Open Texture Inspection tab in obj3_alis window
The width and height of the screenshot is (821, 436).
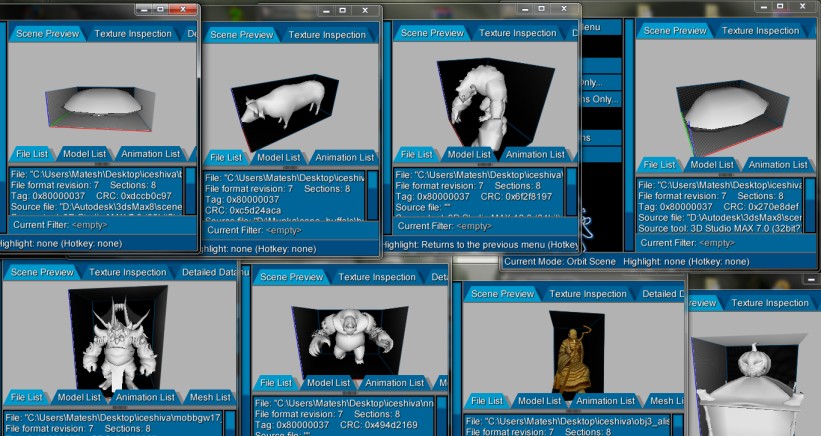click(x=587, y=294)
